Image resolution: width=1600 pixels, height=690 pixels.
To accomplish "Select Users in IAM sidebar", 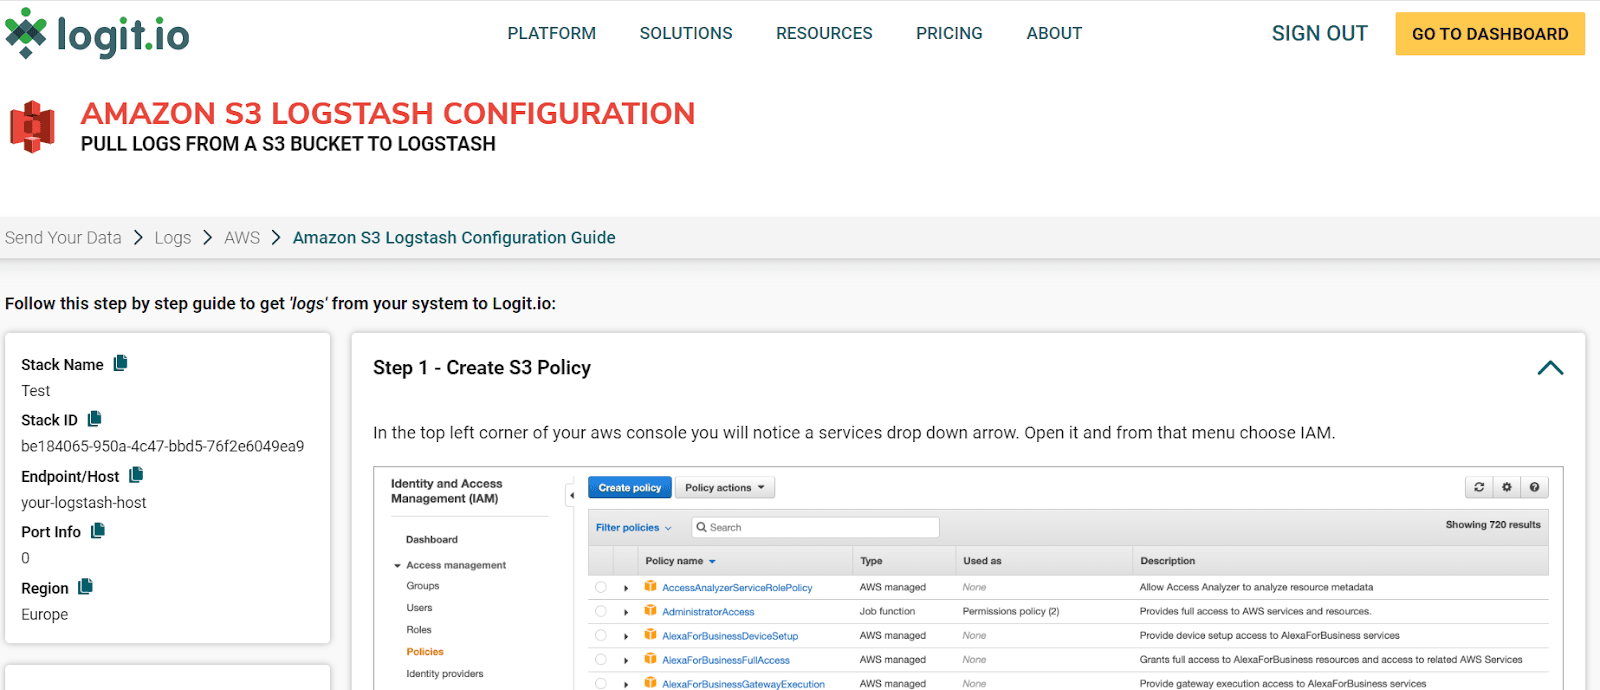I will click(419, 608).
